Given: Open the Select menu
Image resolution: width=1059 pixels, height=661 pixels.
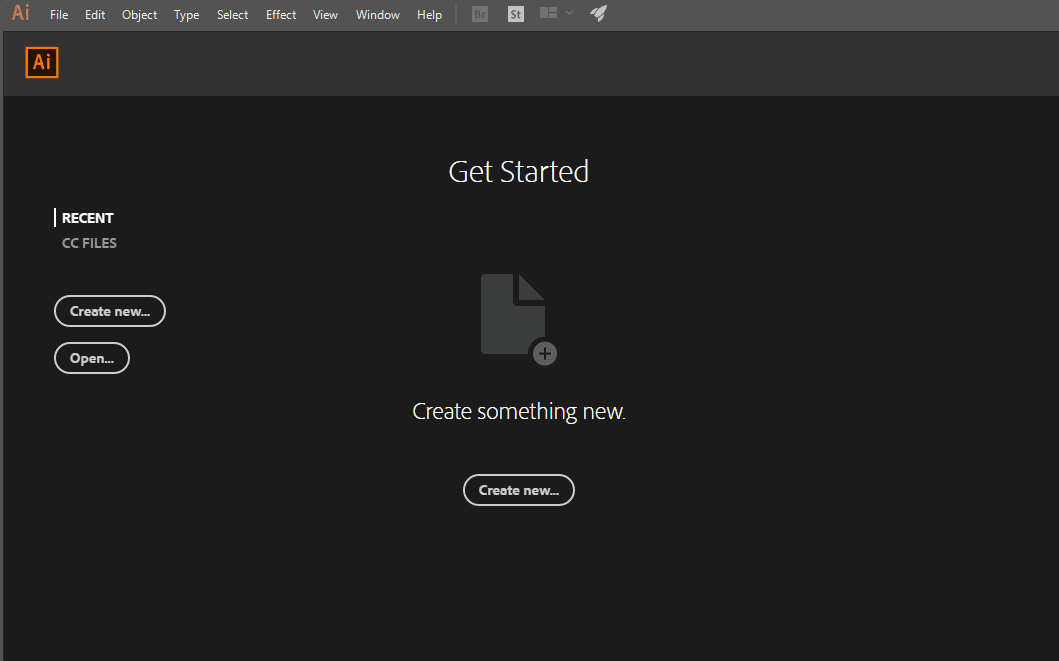Looking at the screenshot, I should click(232, 14).
